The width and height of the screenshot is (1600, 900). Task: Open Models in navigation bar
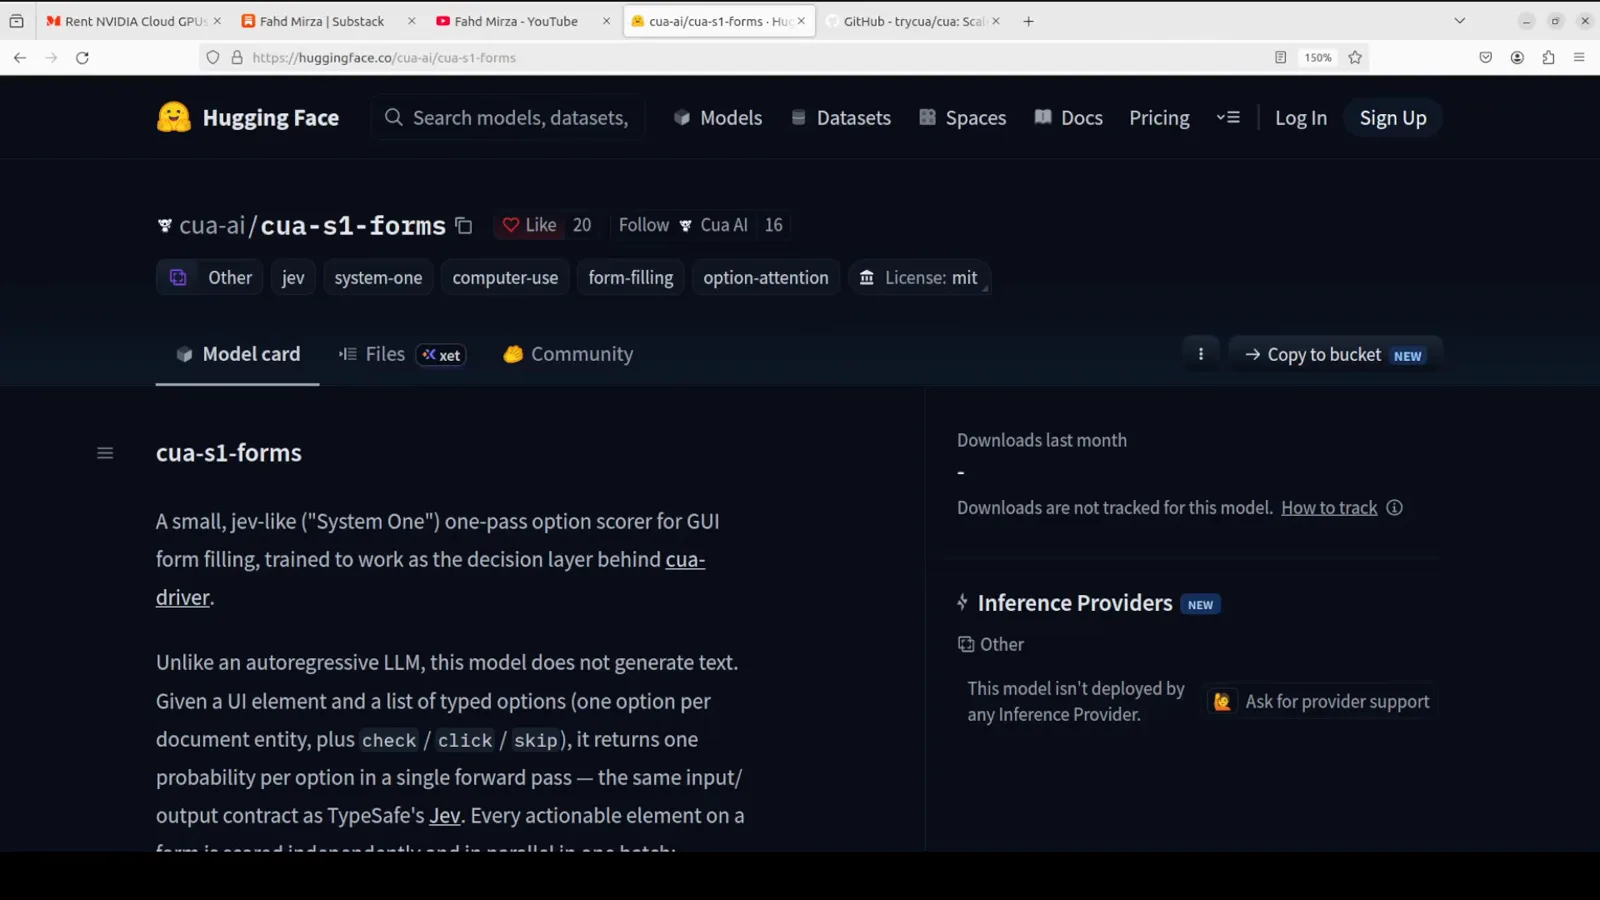(718, 118)
